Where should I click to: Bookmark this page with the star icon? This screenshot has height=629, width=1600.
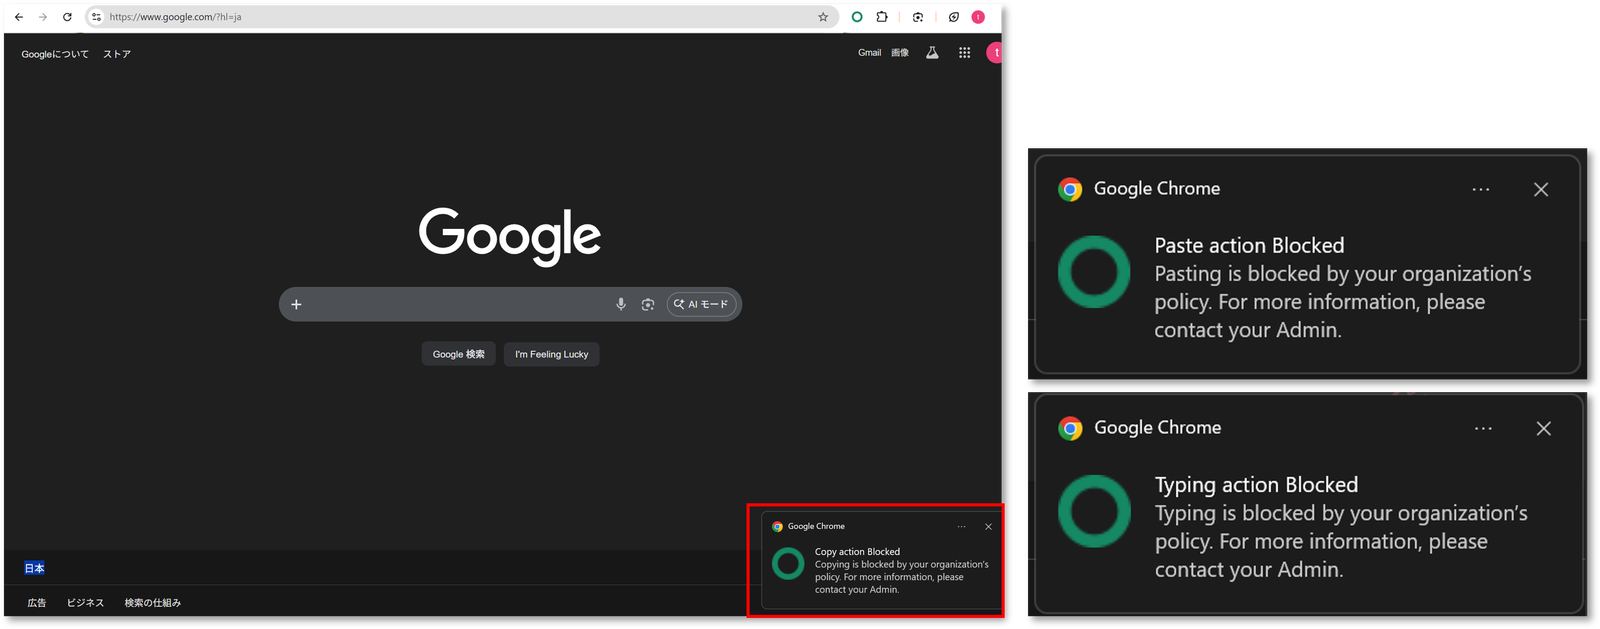coord(823,17)
